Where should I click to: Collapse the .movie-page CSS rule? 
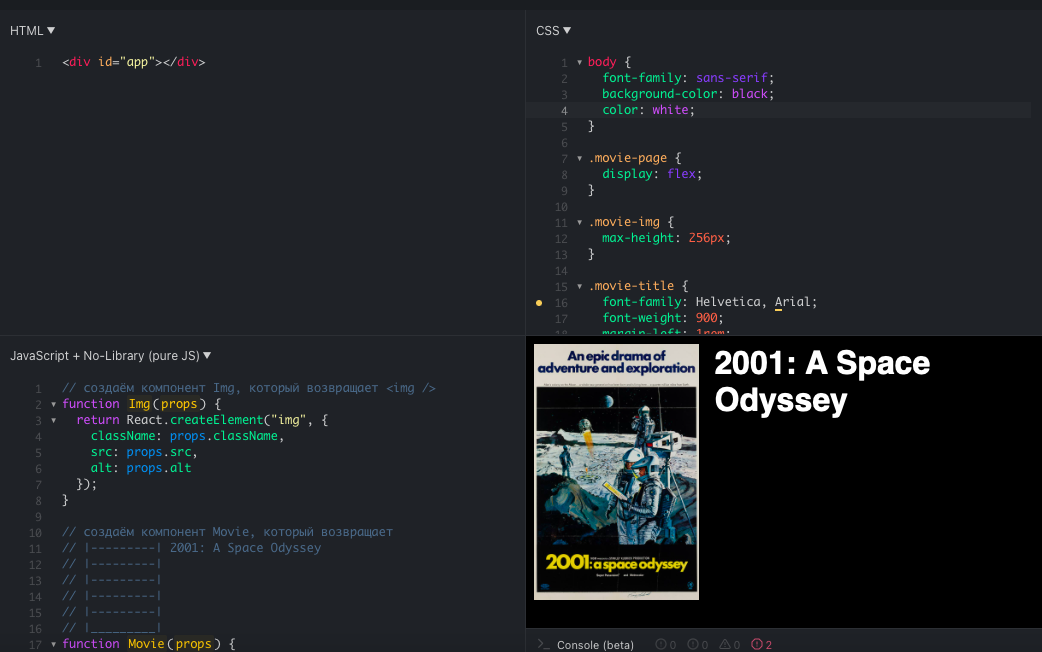tap(579, 158)
